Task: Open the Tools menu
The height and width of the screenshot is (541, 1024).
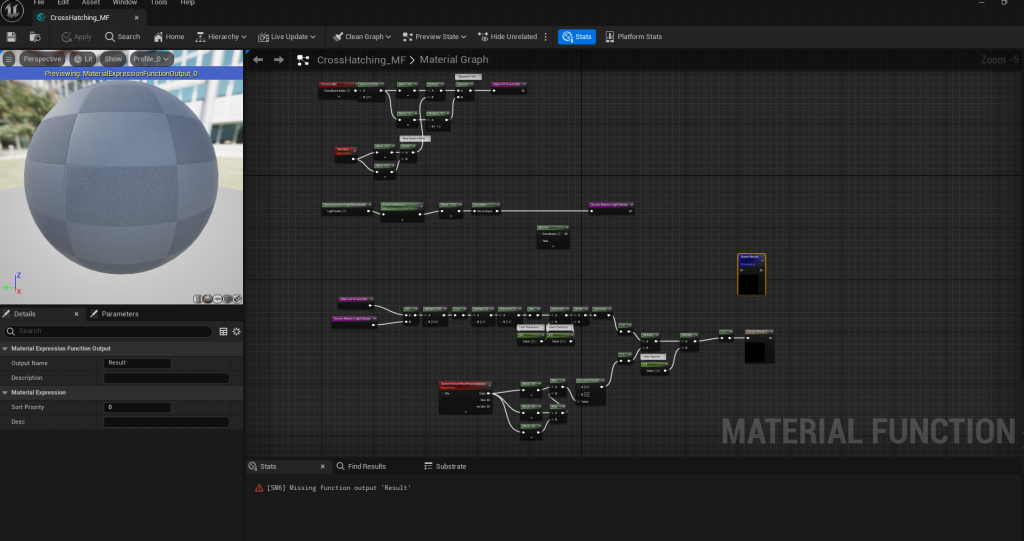Action: (159, 3)
